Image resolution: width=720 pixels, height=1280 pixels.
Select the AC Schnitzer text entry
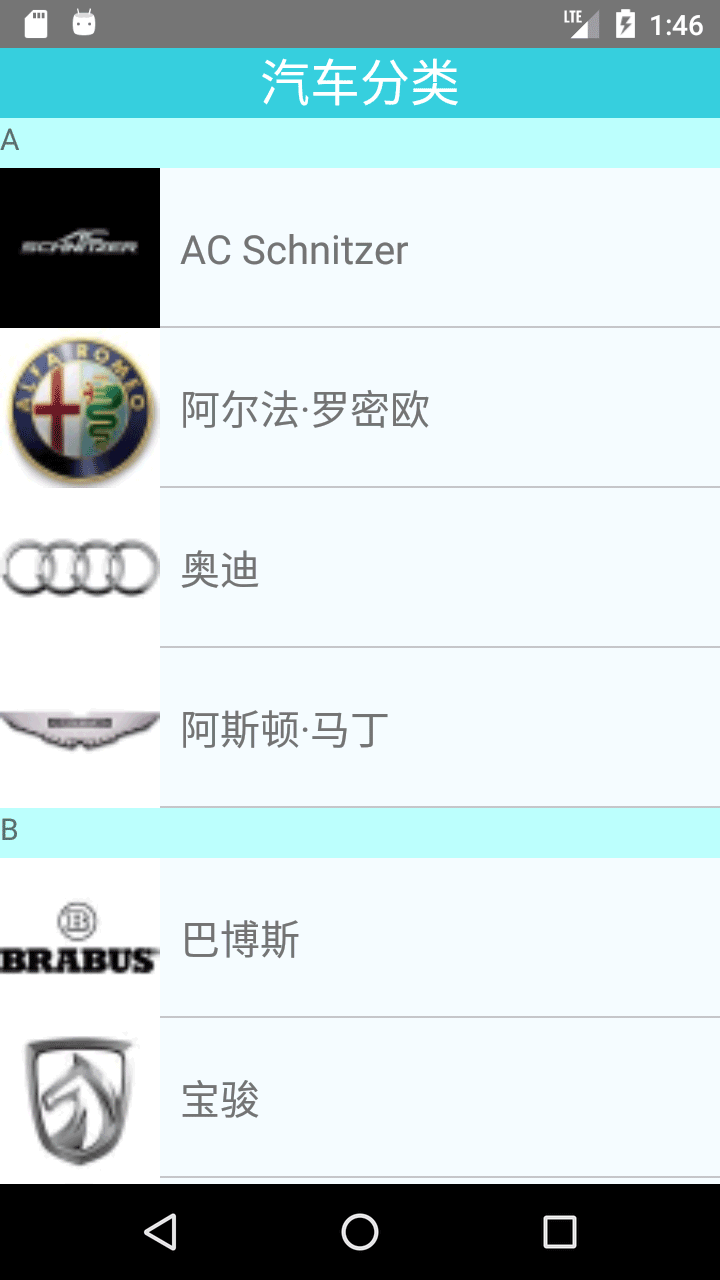(x=294, y=250)
